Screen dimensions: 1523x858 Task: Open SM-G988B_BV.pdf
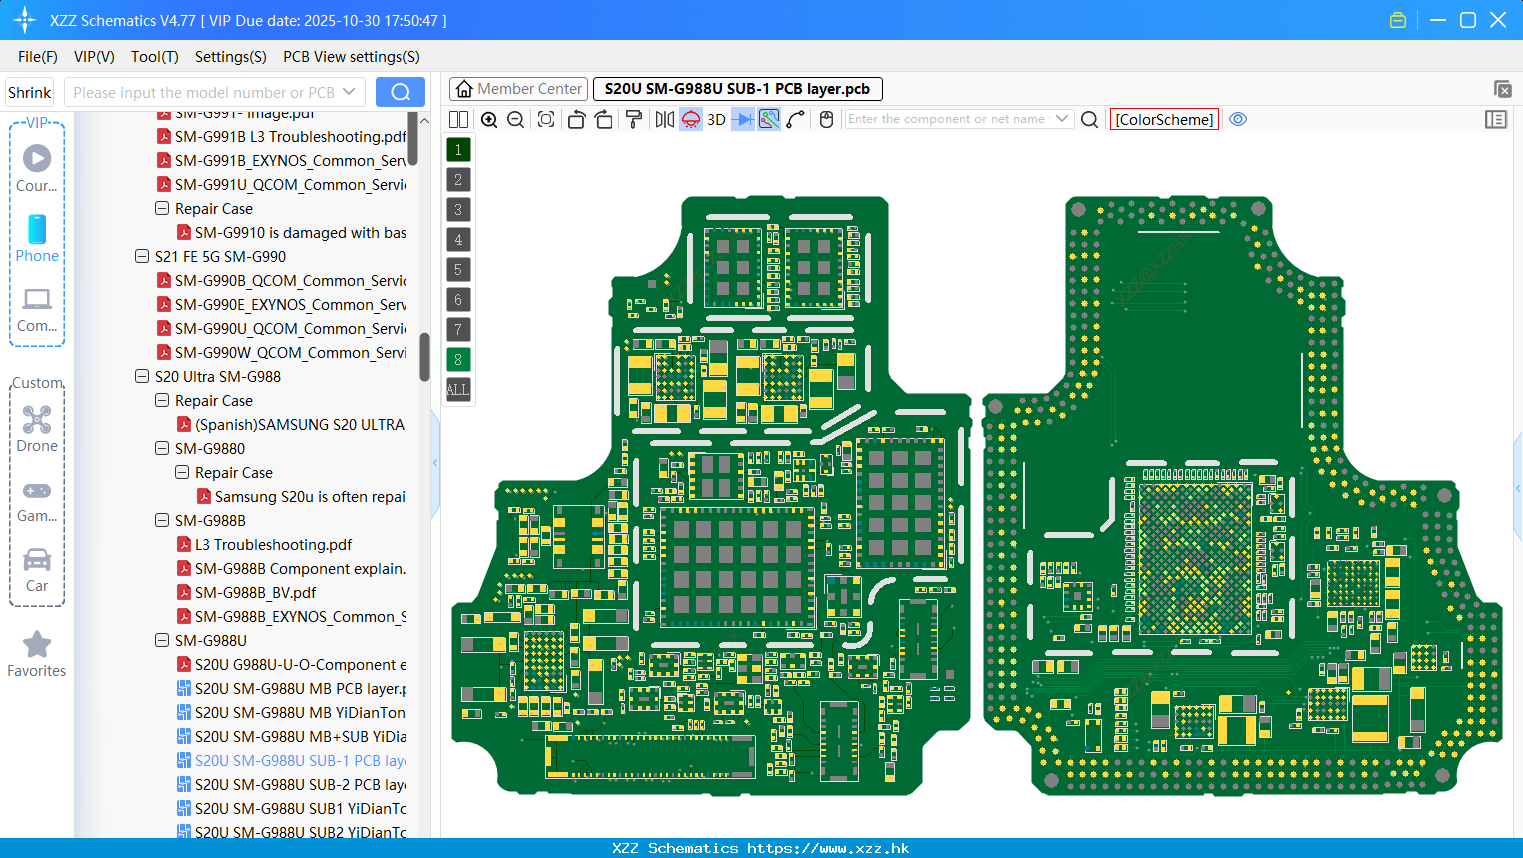coord(255,593)
